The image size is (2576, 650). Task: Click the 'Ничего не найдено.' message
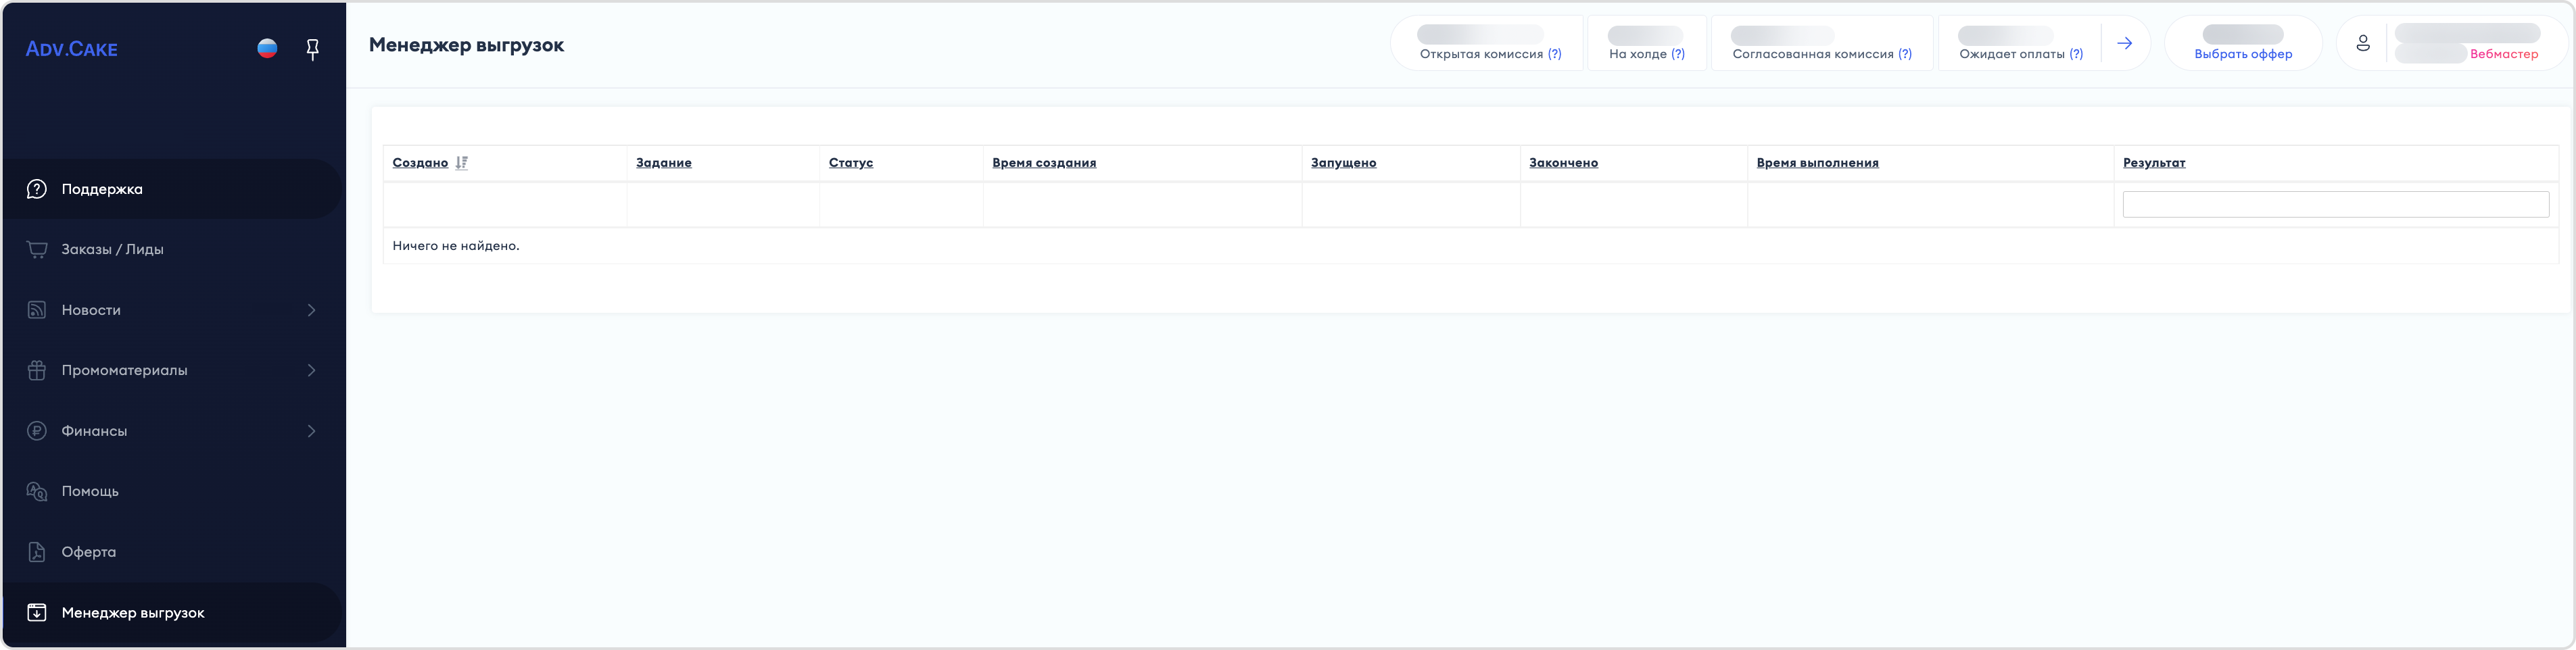[x=456, y=246]
